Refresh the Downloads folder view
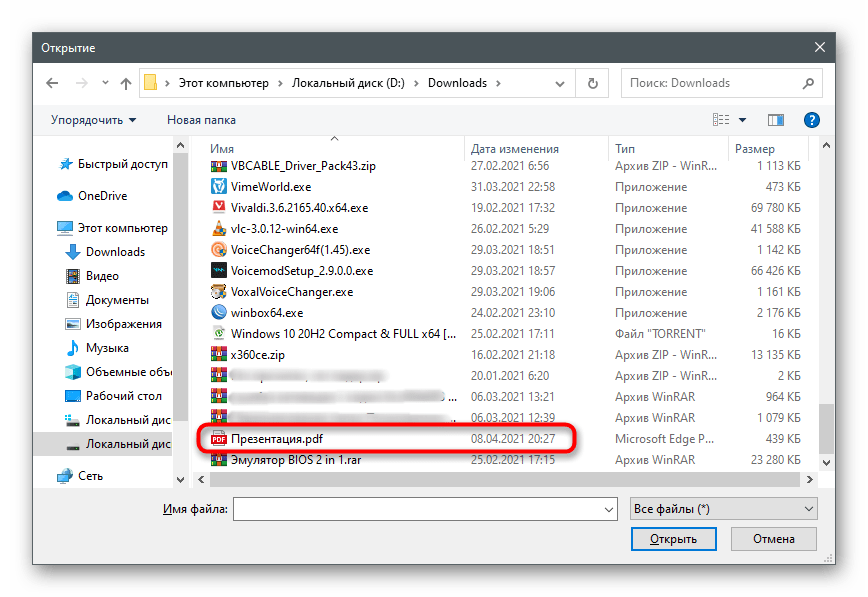The height and width of the screenshot is (597, 868). (x=593, y=83)
